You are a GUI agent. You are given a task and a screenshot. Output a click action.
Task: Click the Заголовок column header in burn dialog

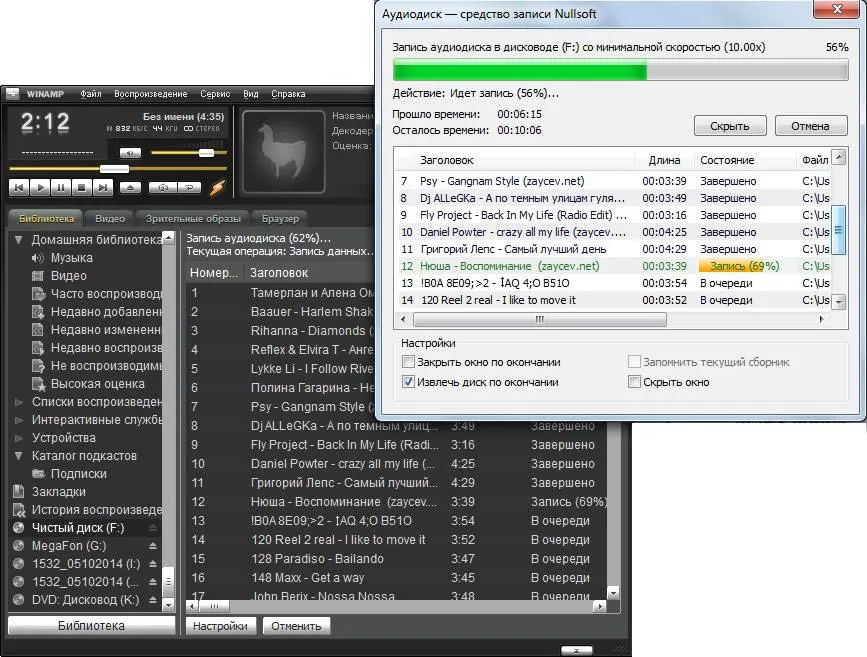(x=524, y=160)
